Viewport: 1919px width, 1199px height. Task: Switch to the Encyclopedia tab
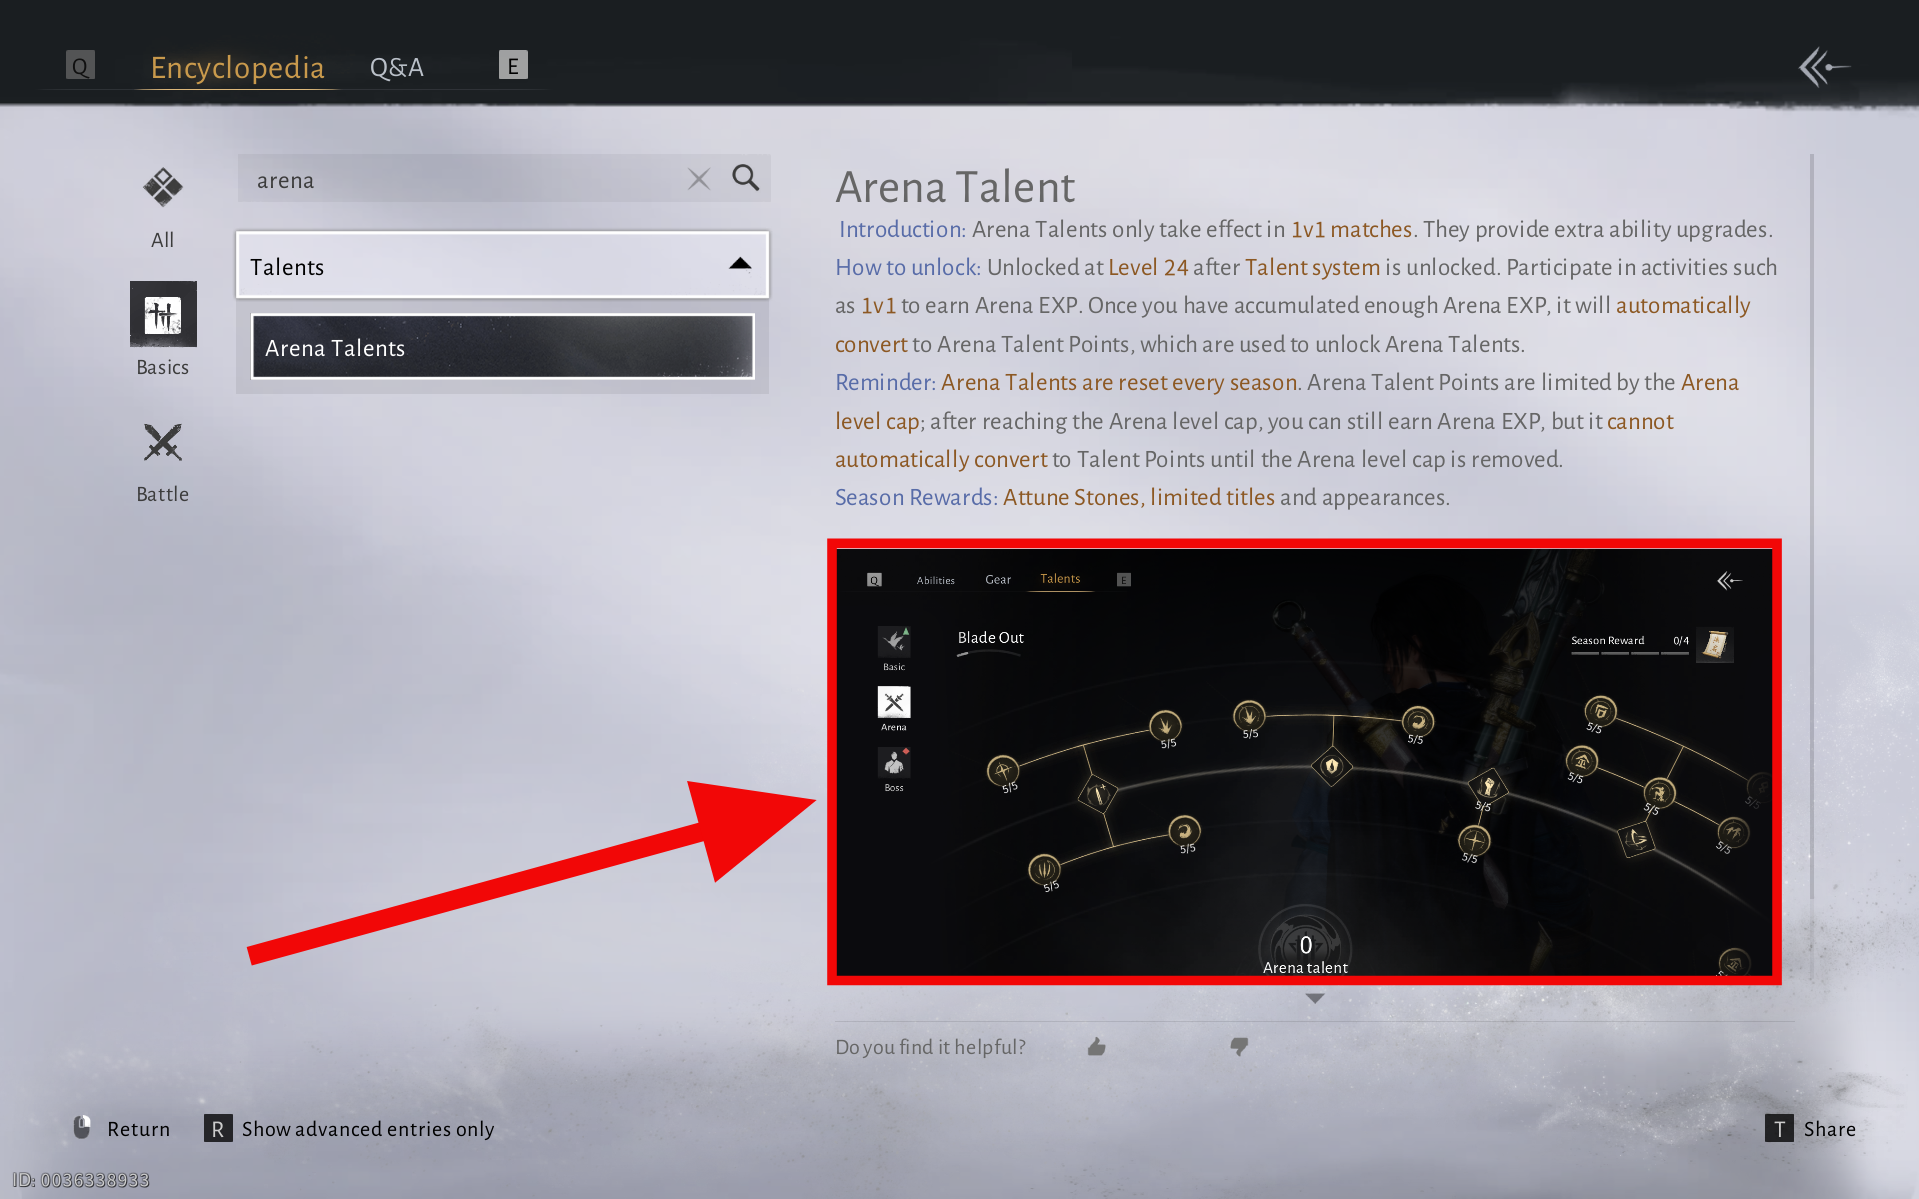coord(237,67)
